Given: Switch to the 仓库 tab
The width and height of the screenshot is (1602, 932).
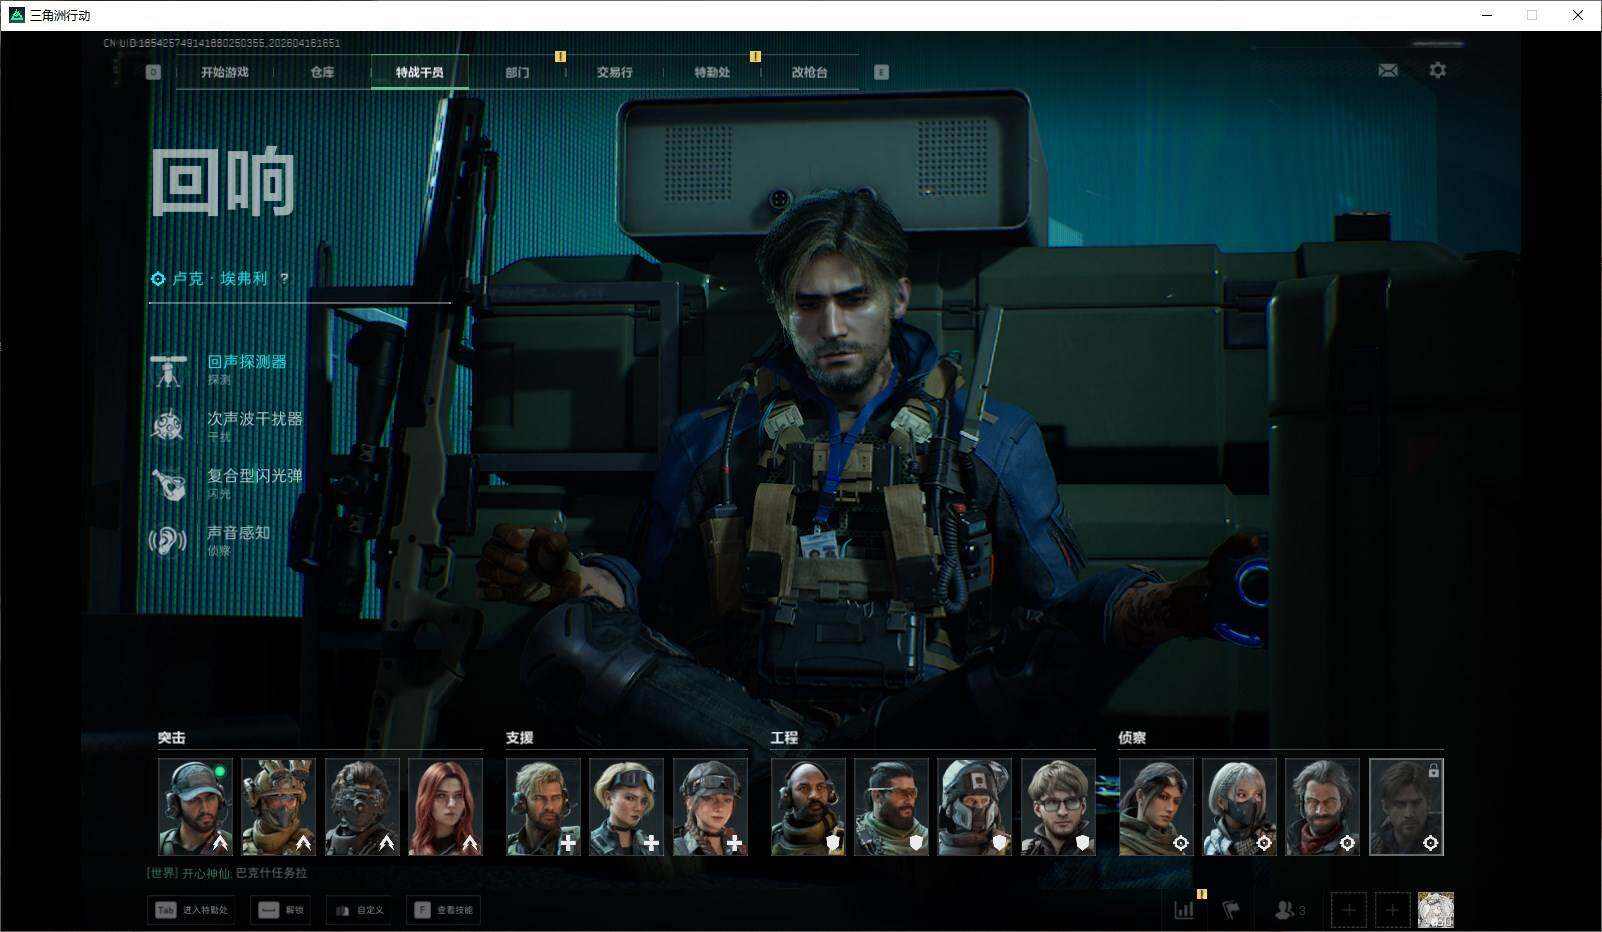Looking at the screenshot, I should 322,72.
